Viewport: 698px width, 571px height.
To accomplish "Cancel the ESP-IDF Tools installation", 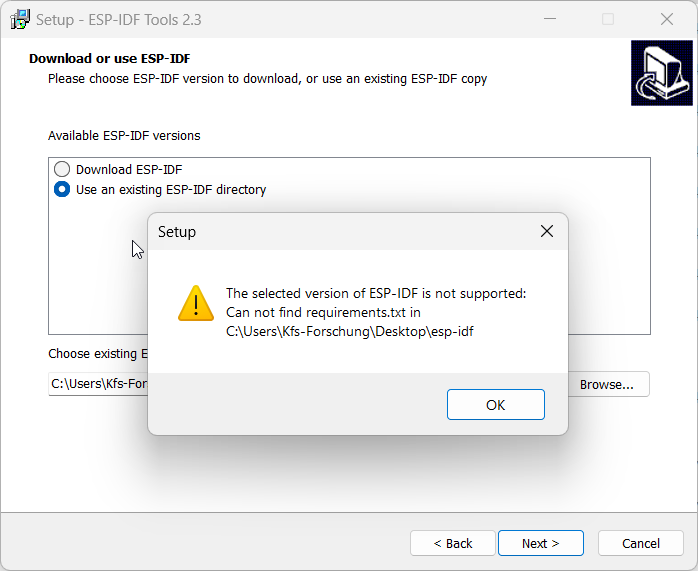I will coord(641,543).
